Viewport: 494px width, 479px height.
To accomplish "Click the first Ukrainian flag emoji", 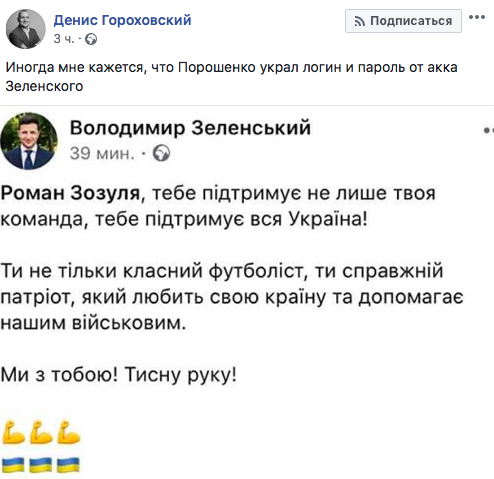I will pyautogui.click(x=13, y=465).
